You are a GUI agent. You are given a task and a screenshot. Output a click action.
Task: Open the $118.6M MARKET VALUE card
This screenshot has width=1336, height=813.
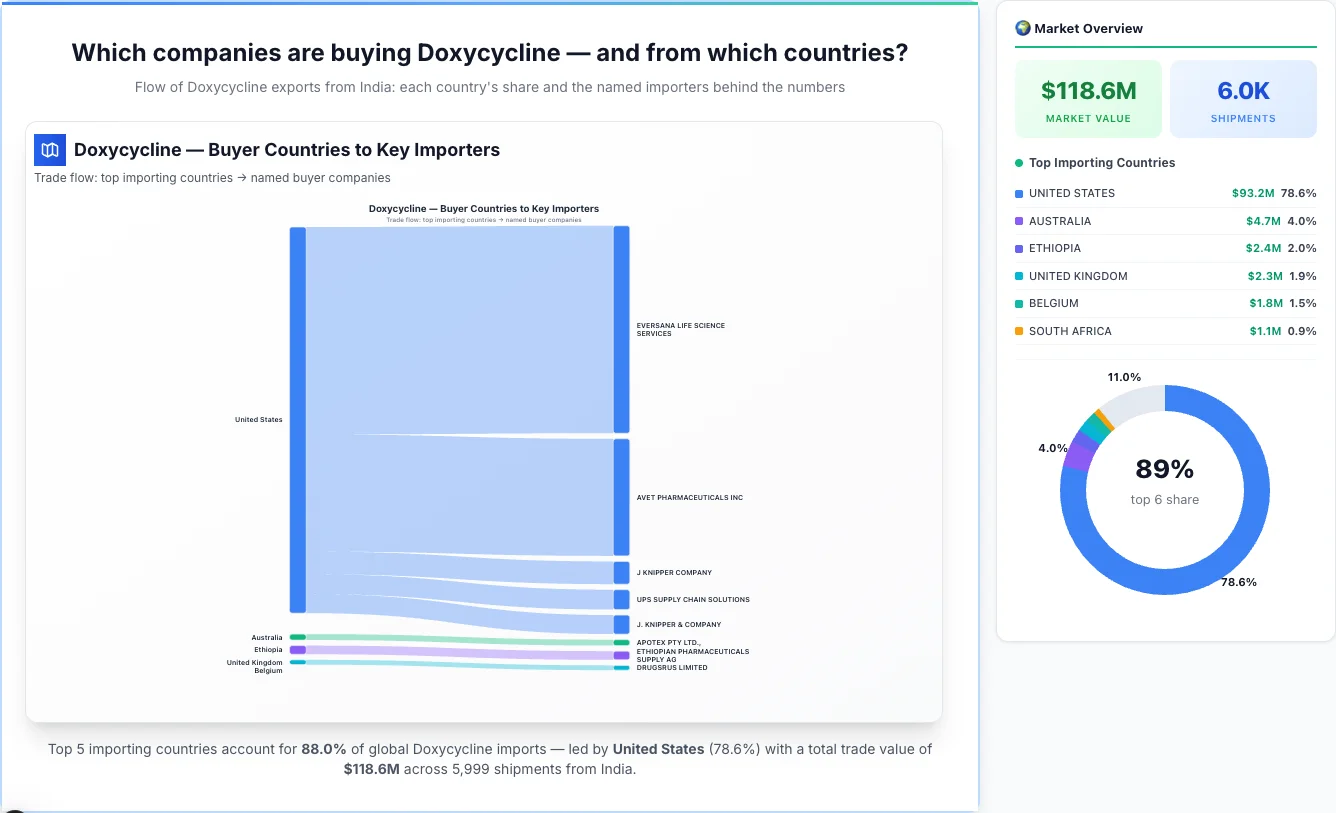click(x=1088, y=98)
